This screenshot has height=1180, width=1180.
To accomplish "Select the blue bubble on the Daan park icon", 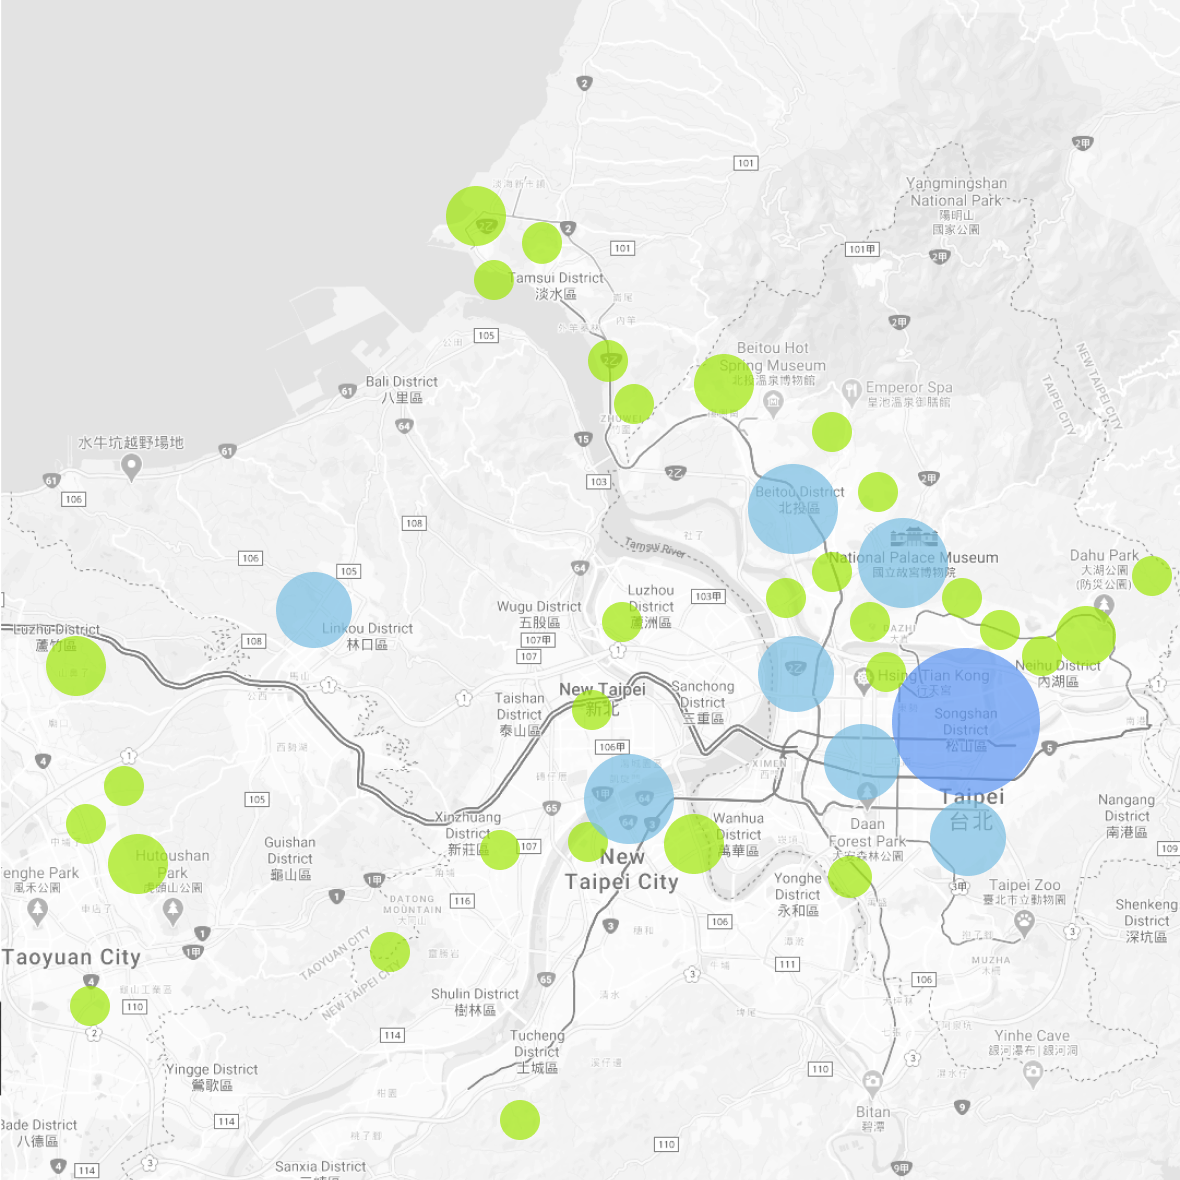I will click(862, 762).
